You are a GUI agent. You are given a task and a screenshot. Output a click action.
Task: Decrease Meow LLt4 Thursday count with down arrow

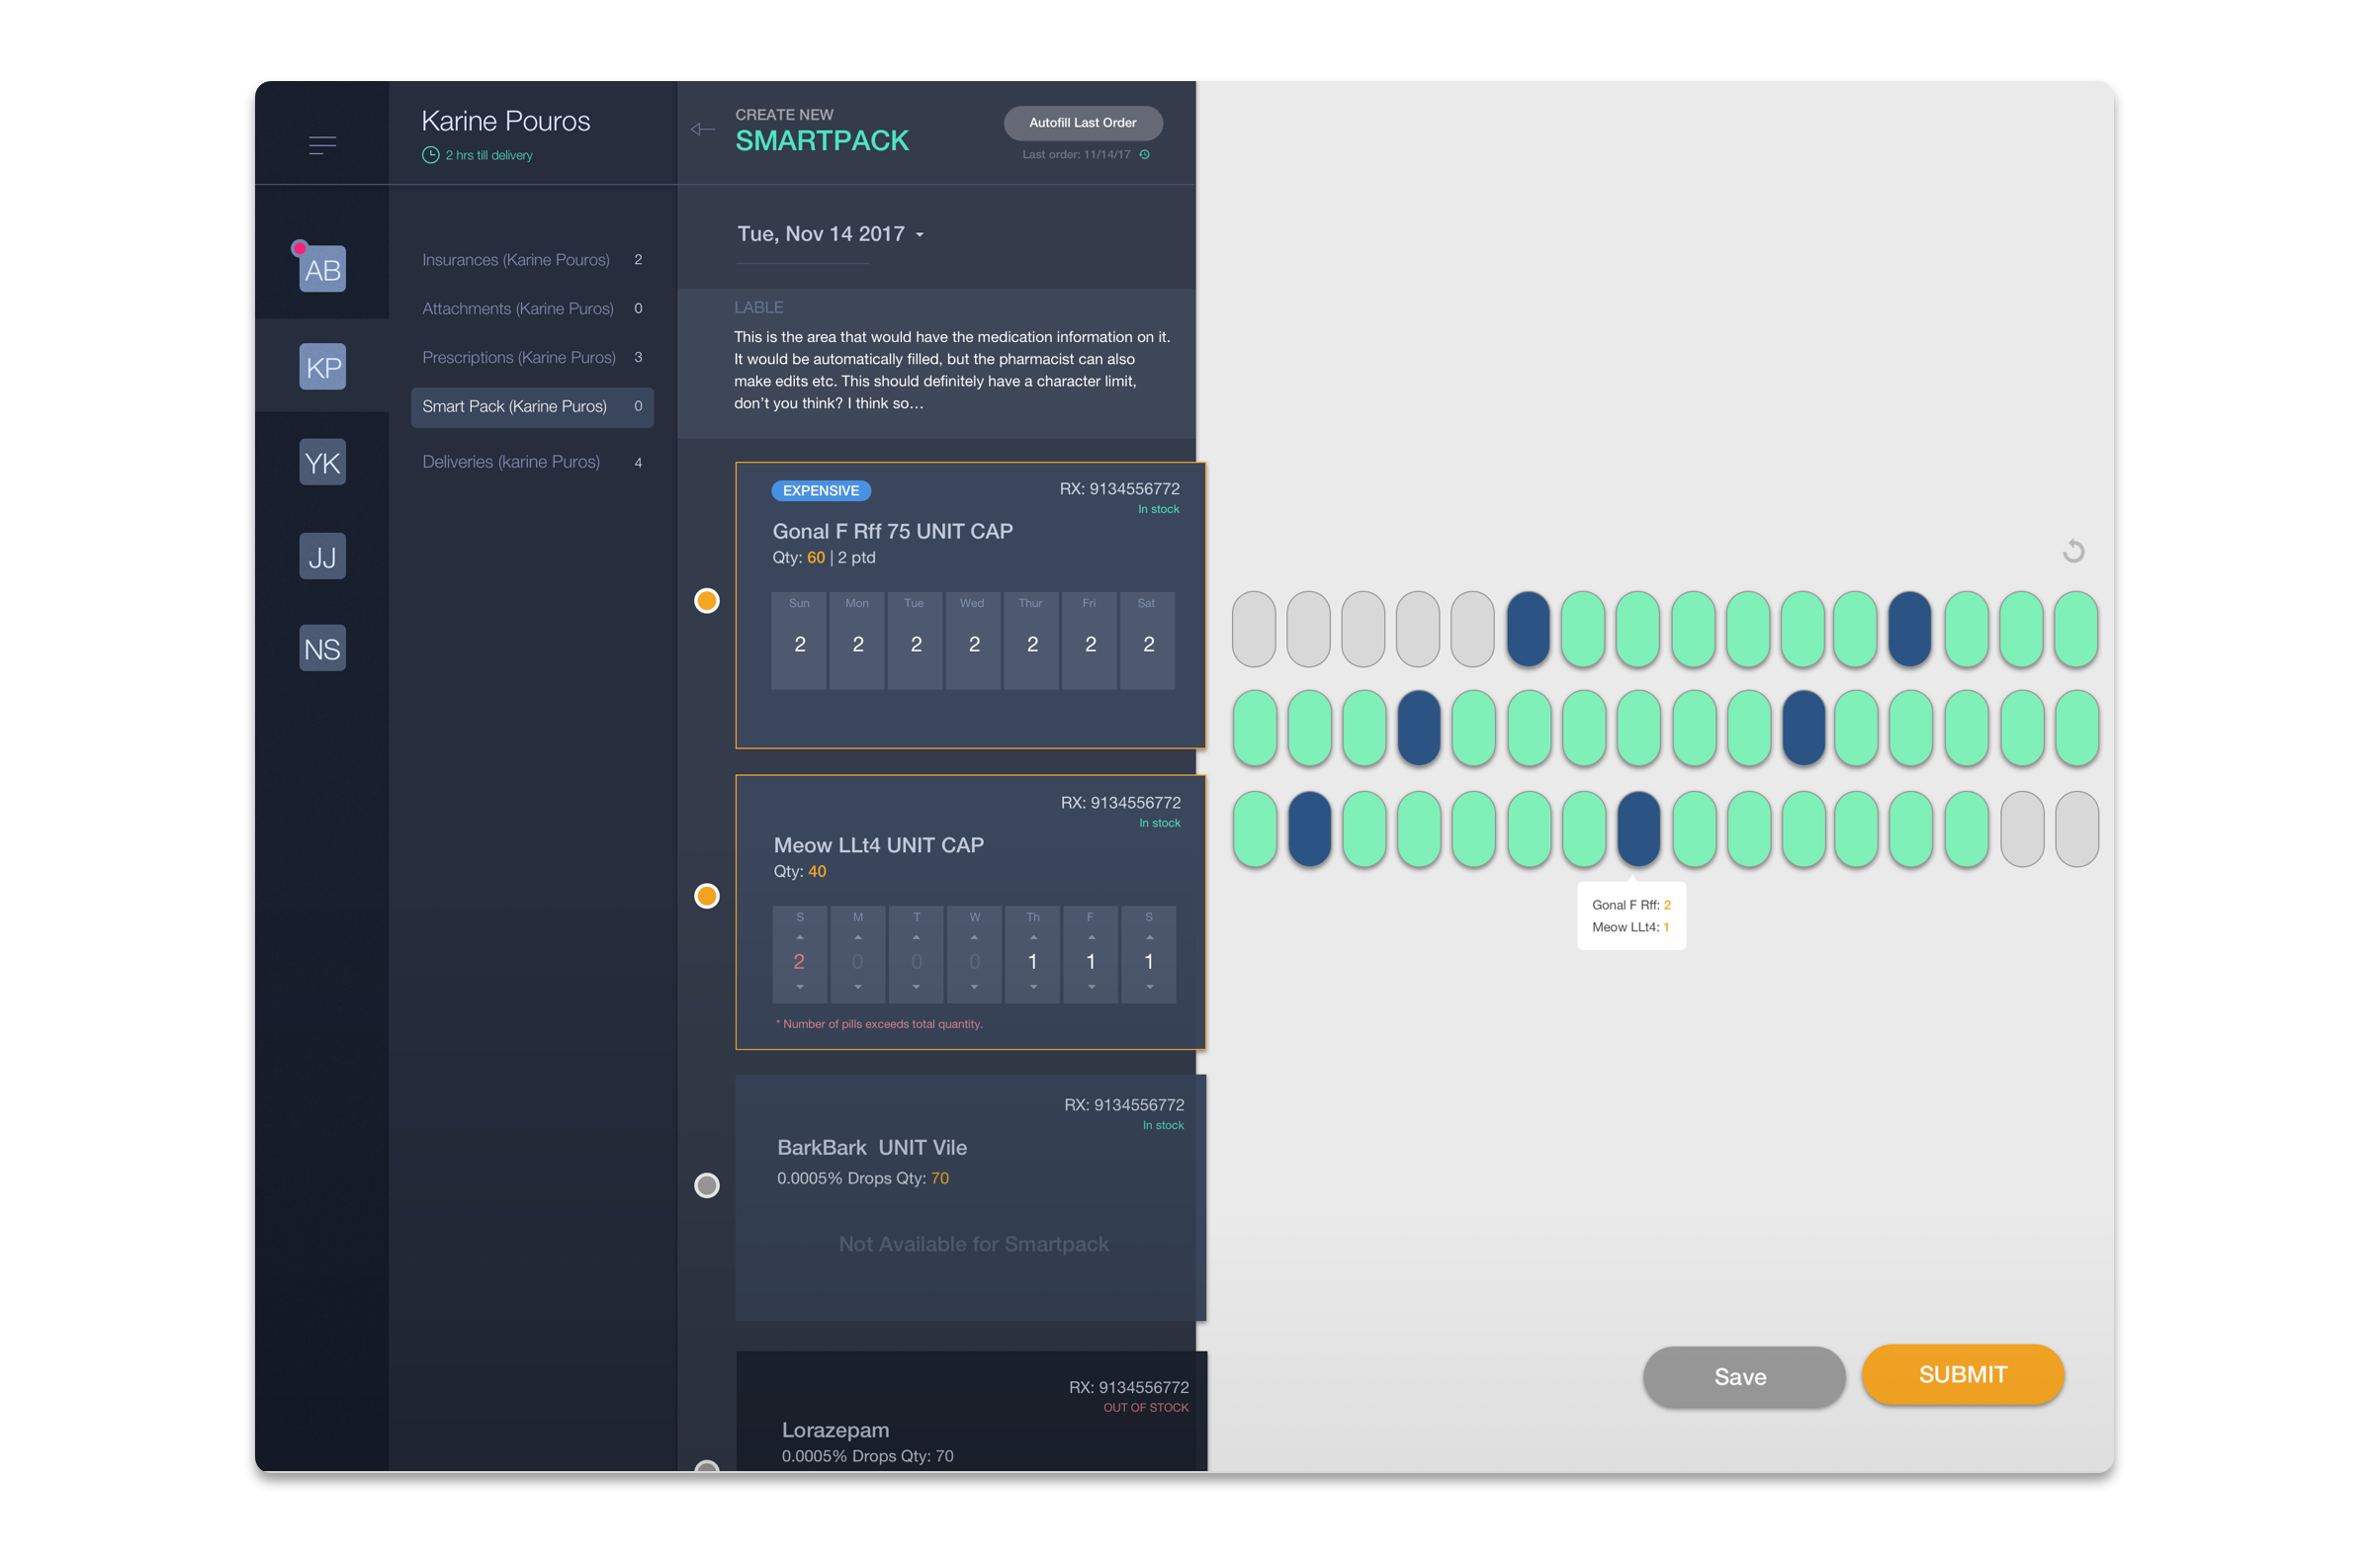tap(1033, 987)
